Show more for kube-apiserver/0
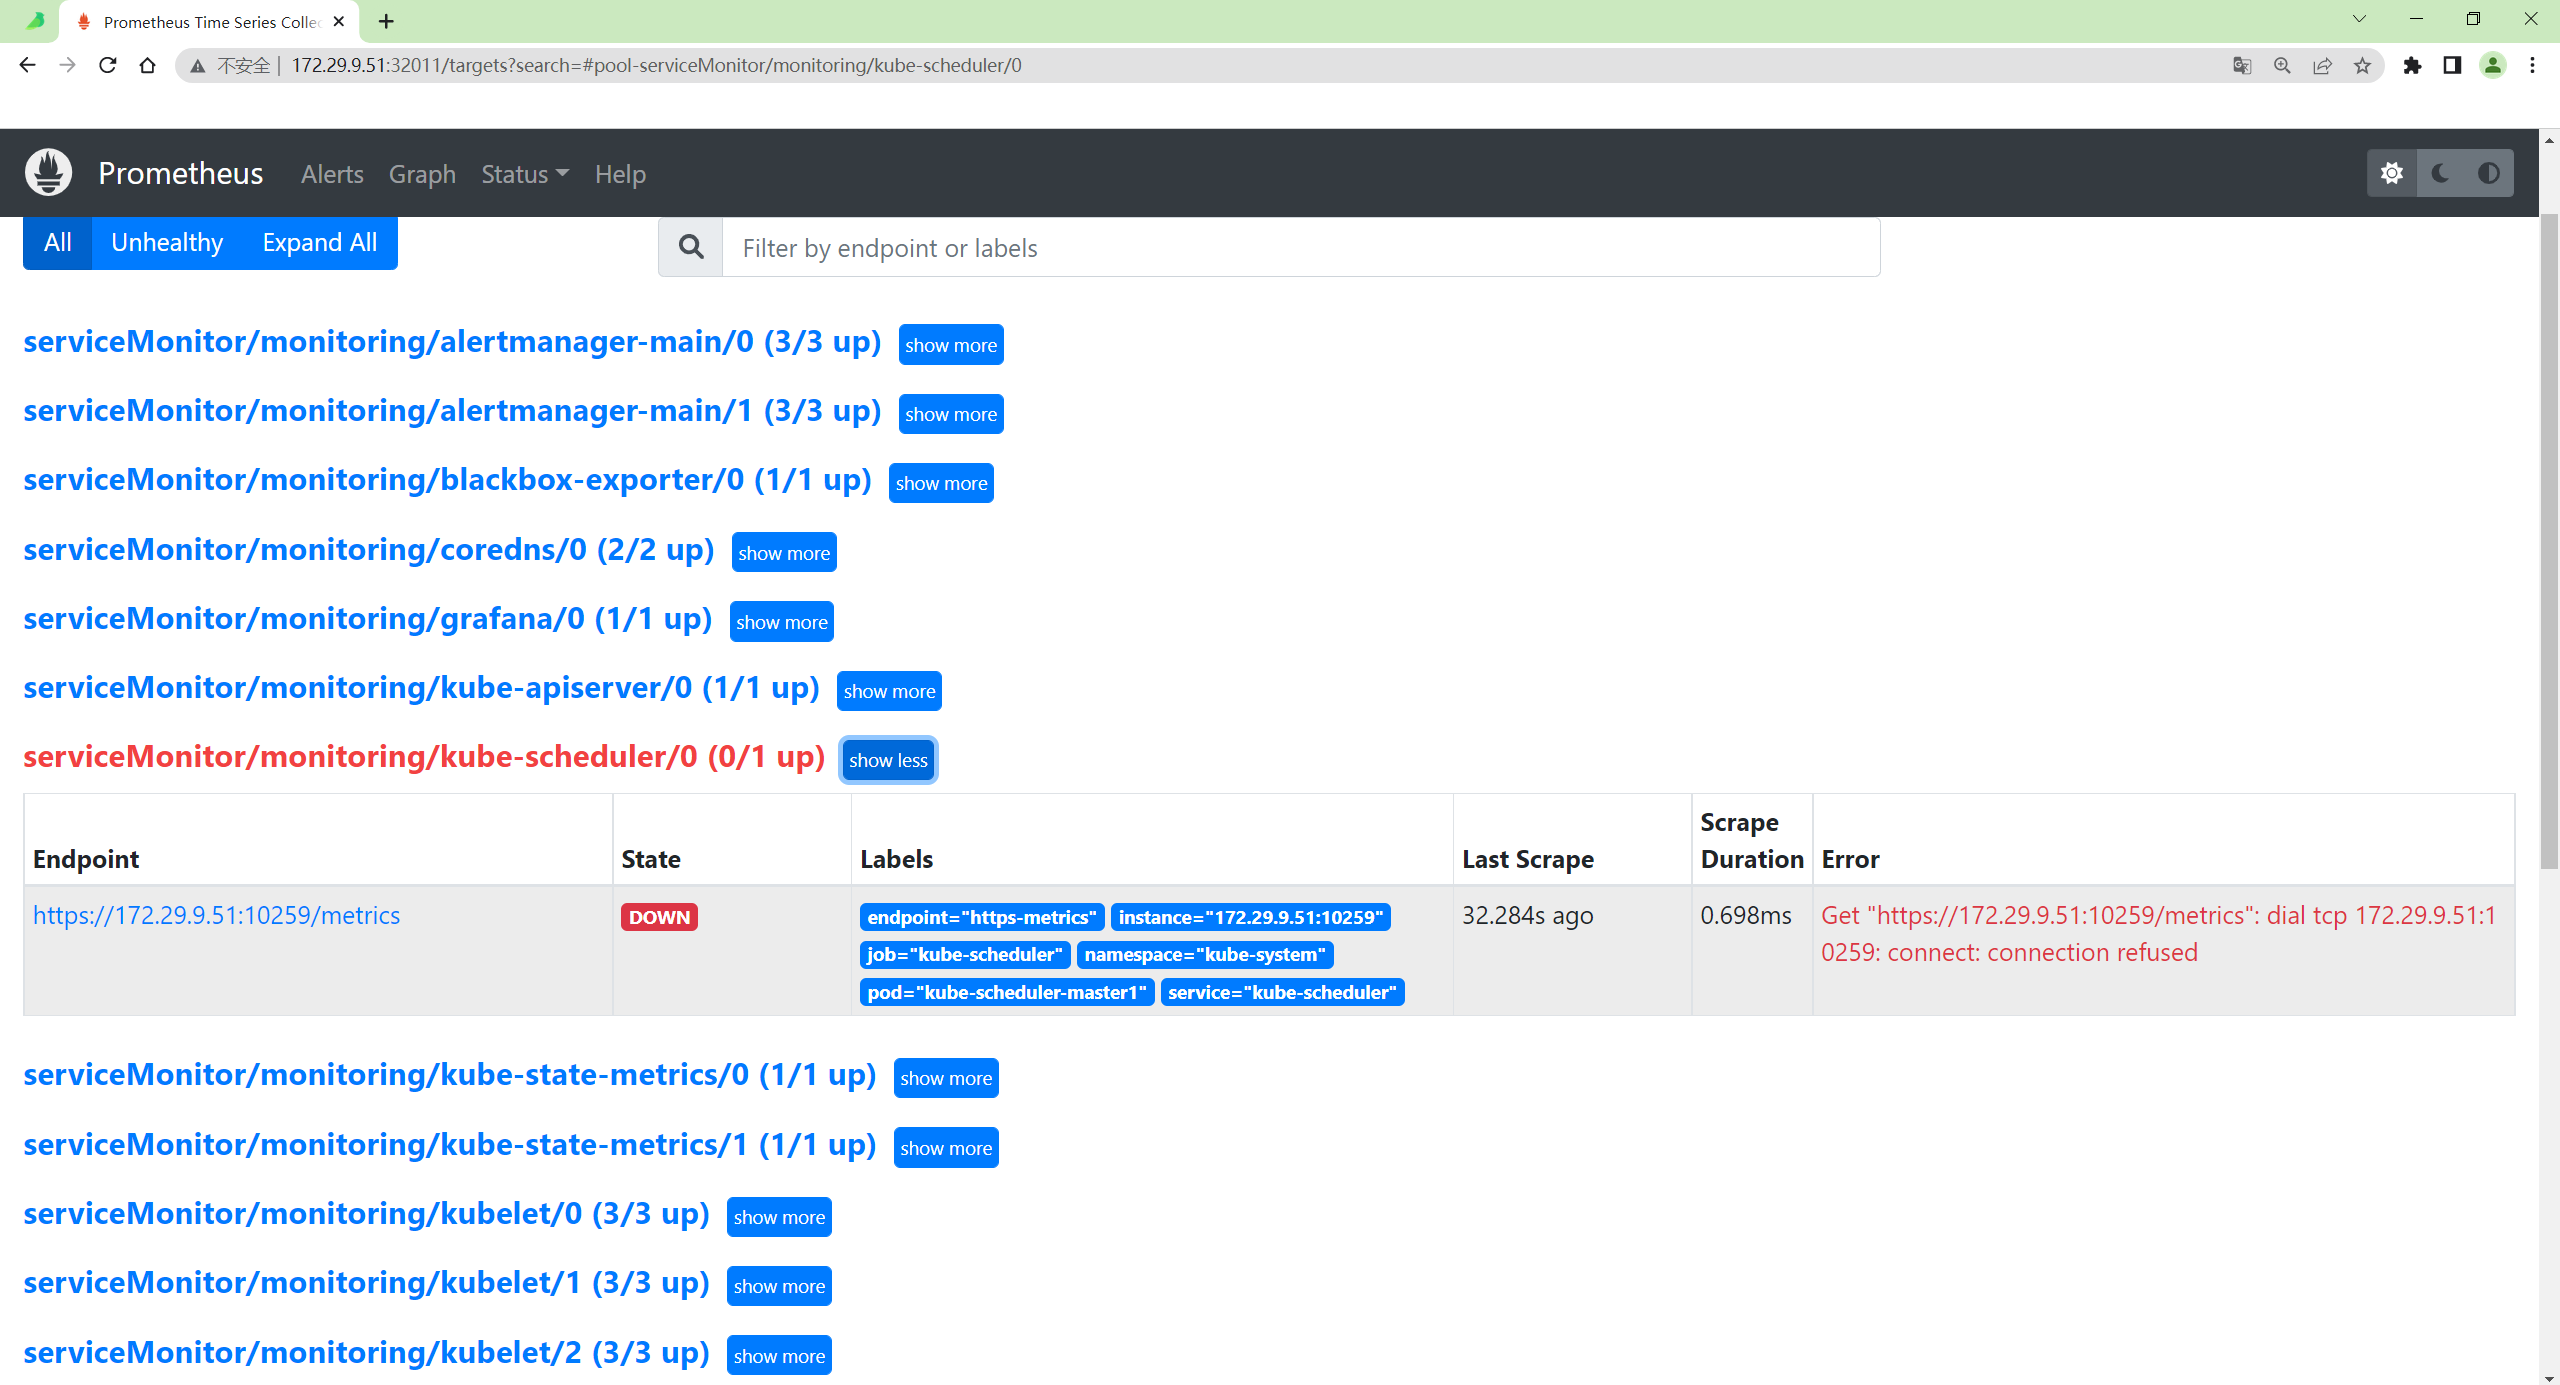Screen dimensions: 2560x1385 [889, 691]
